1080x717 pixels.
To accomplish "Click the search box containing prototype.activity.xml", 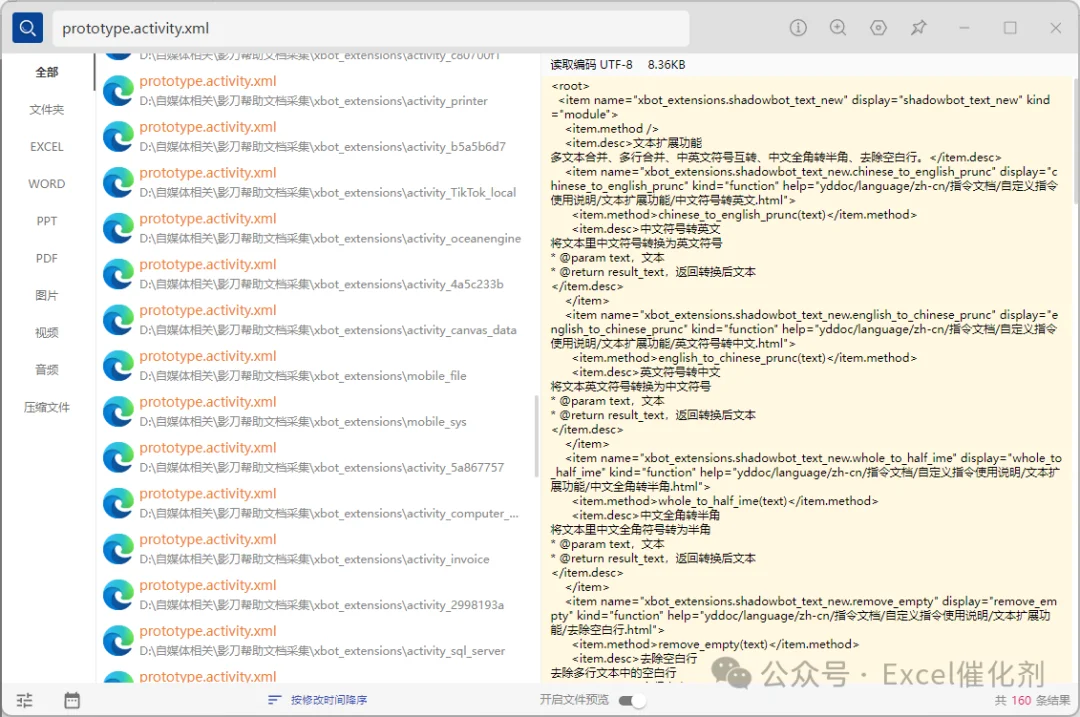I will click(x=371, y=28).
